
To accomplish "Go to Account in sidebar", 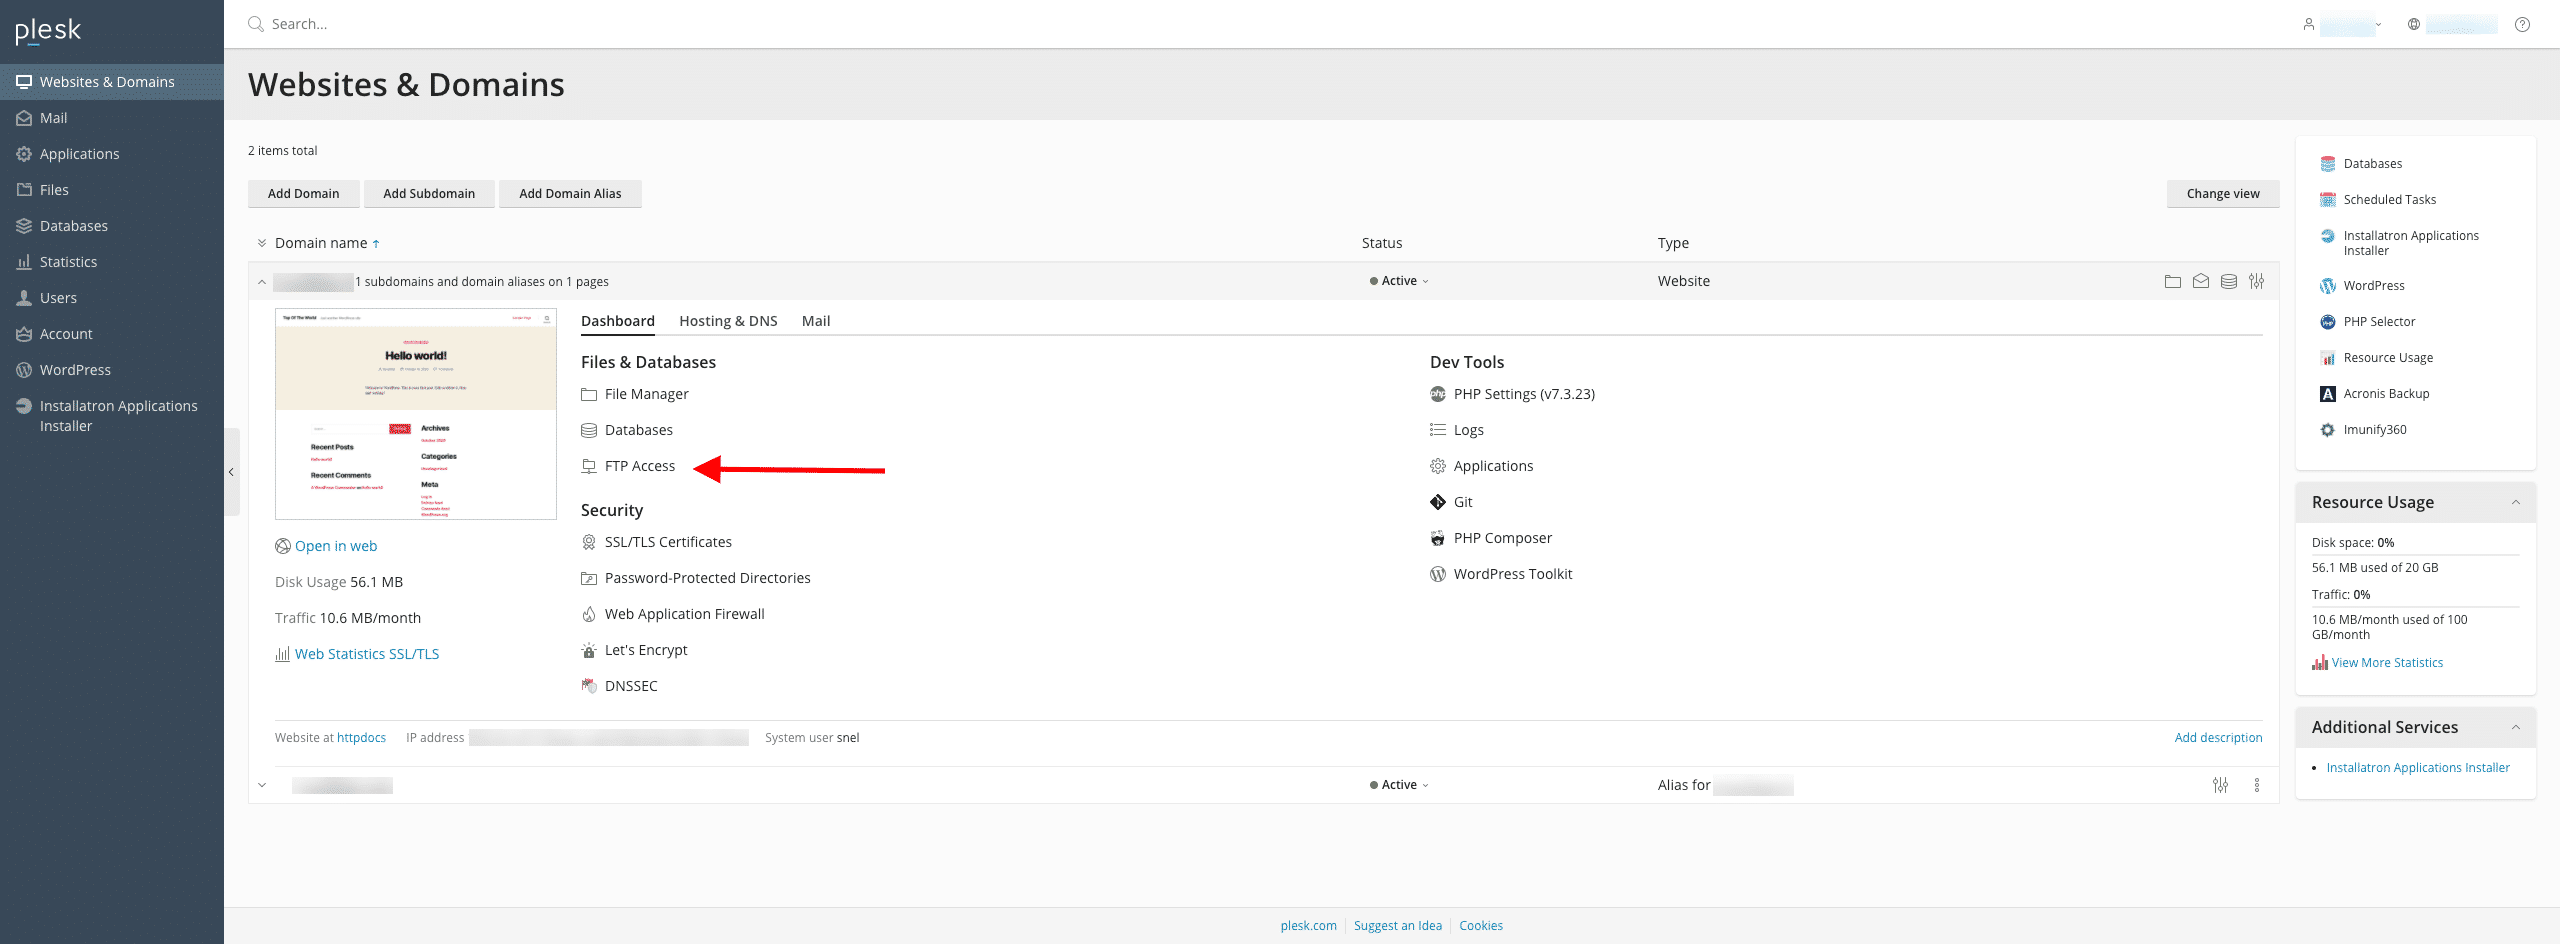I will pyautogui.click(x=112, y=334).
